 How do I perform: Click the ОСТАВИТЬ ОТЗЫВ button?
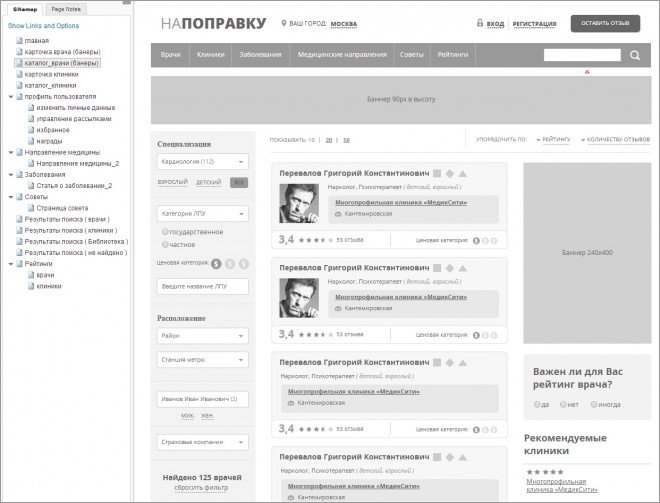[x=605, y=24]
